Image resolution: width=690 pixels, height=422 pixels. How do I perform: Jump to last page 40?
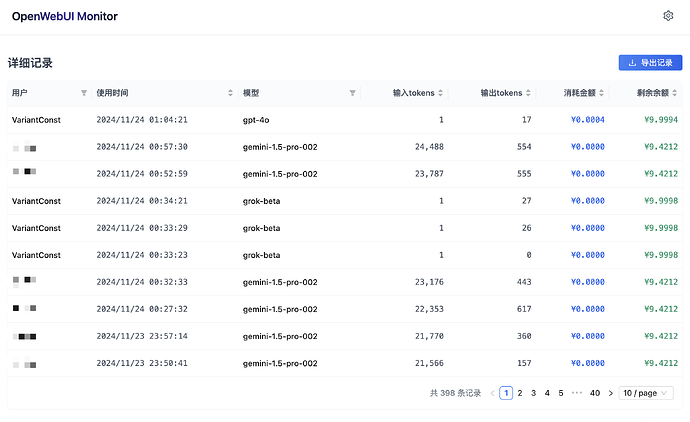pyautogui.click(x=595, y=393)
